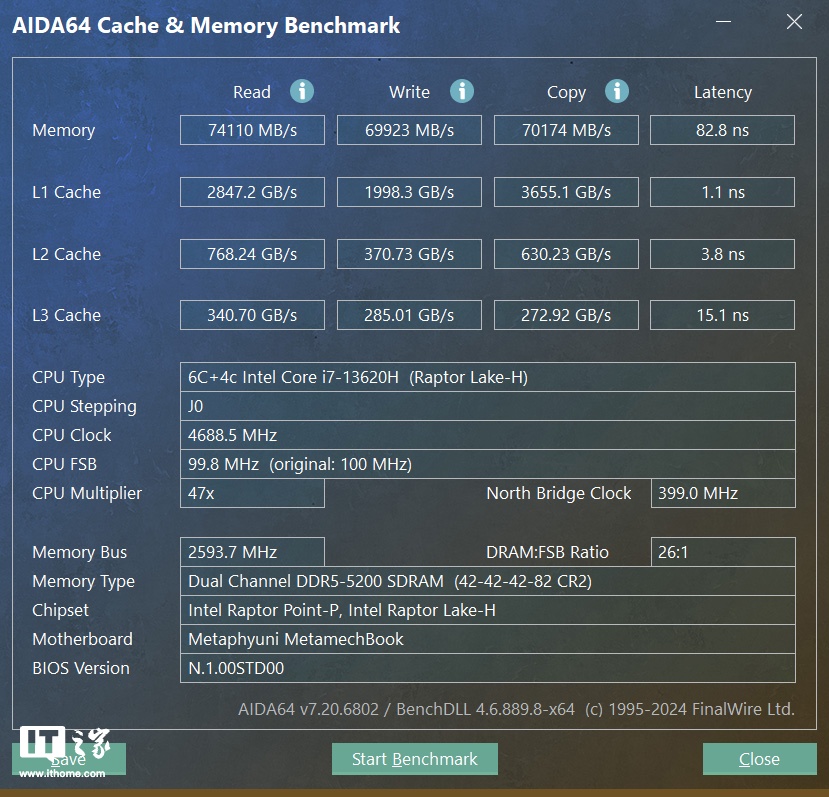Select the Memory Type DDR5-5200 field
Image resolution: width=829 pixels, height=797 pixels.
pos(487,581)
